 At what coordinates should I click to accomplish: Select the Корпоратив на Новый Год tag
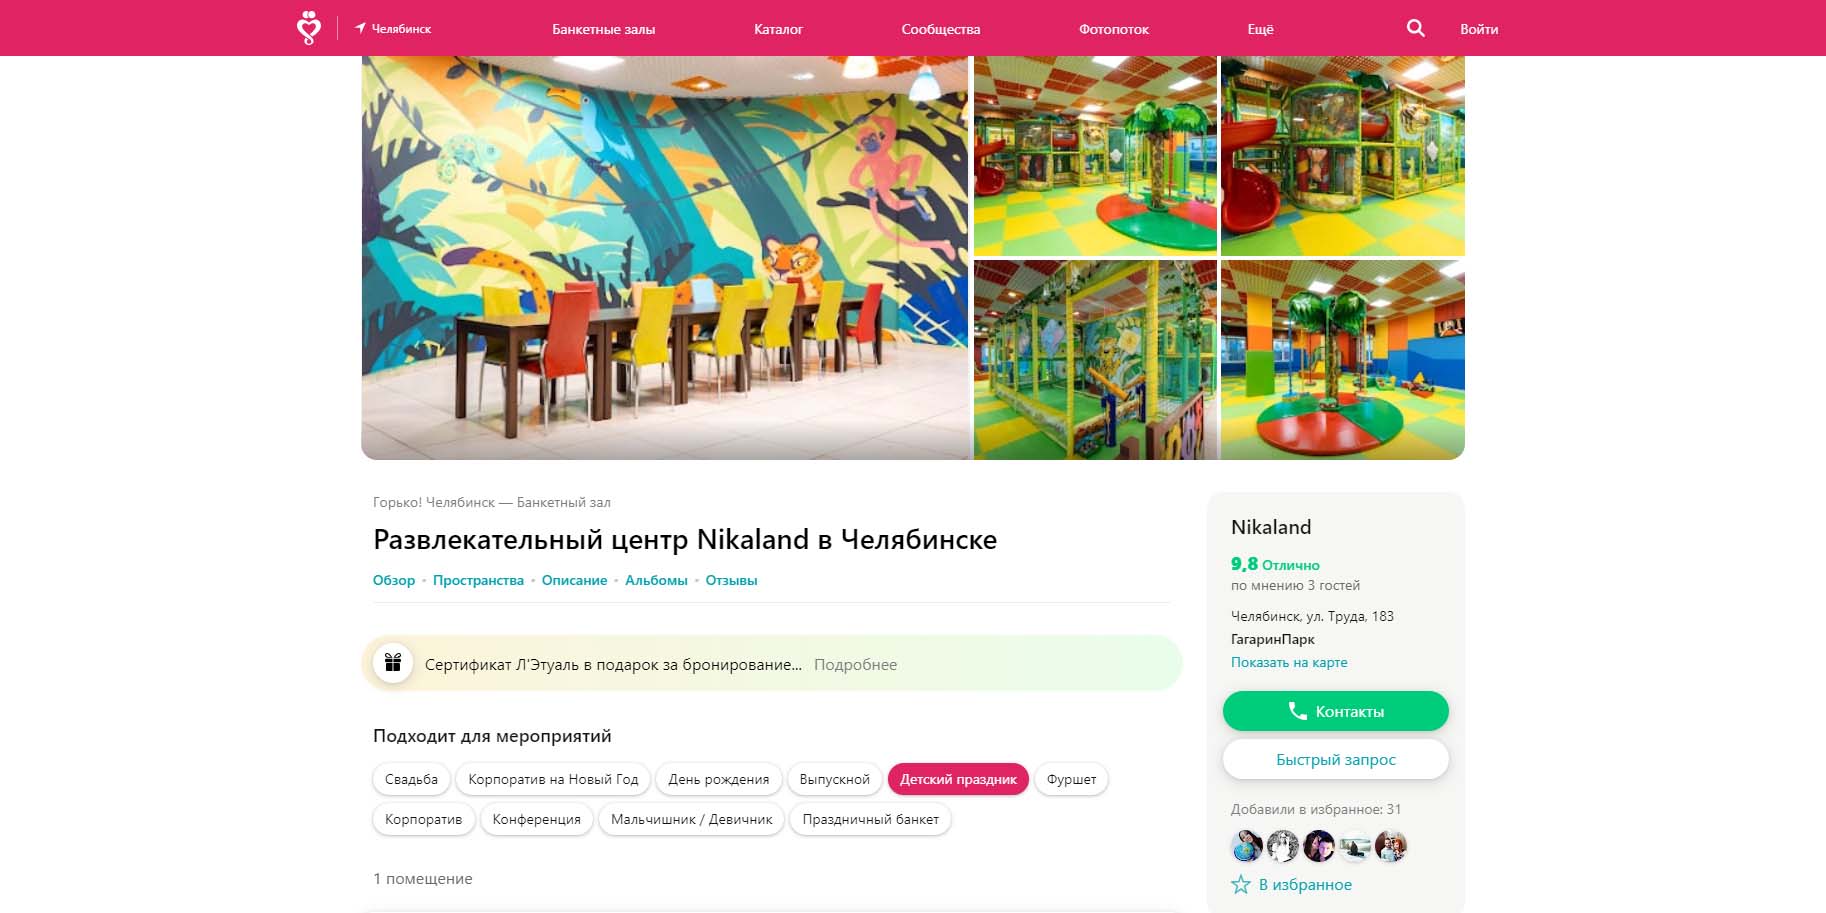553,779
